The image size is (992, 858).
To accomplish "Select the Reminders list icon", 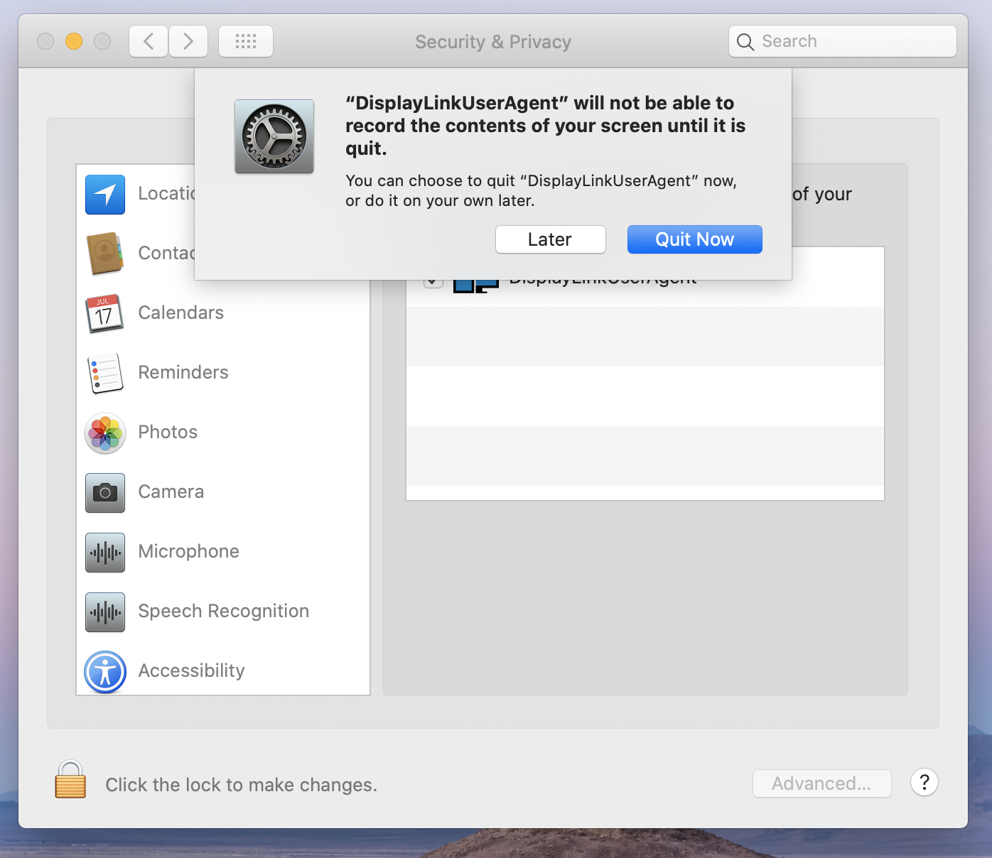I will pos(104,373).
